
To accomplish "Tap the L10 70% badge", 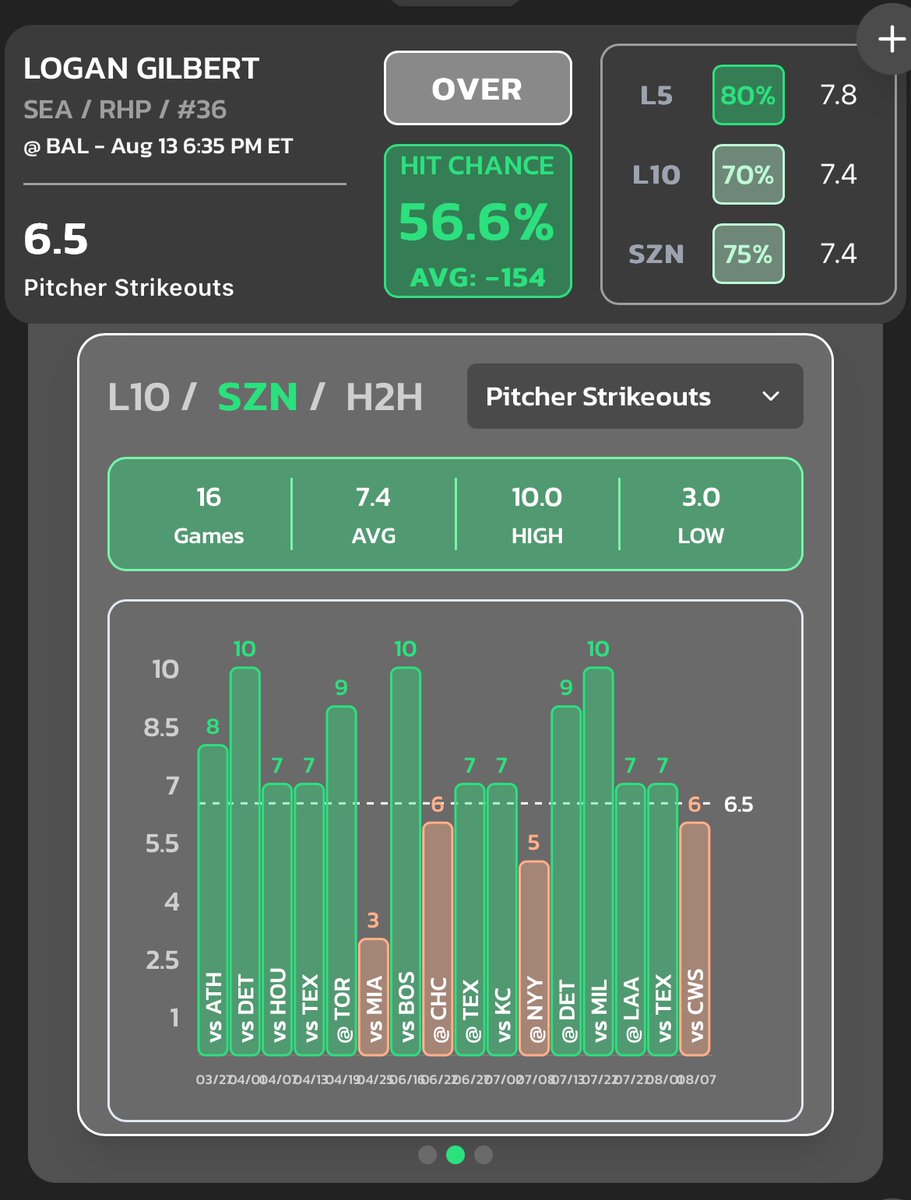I will 748,175.
